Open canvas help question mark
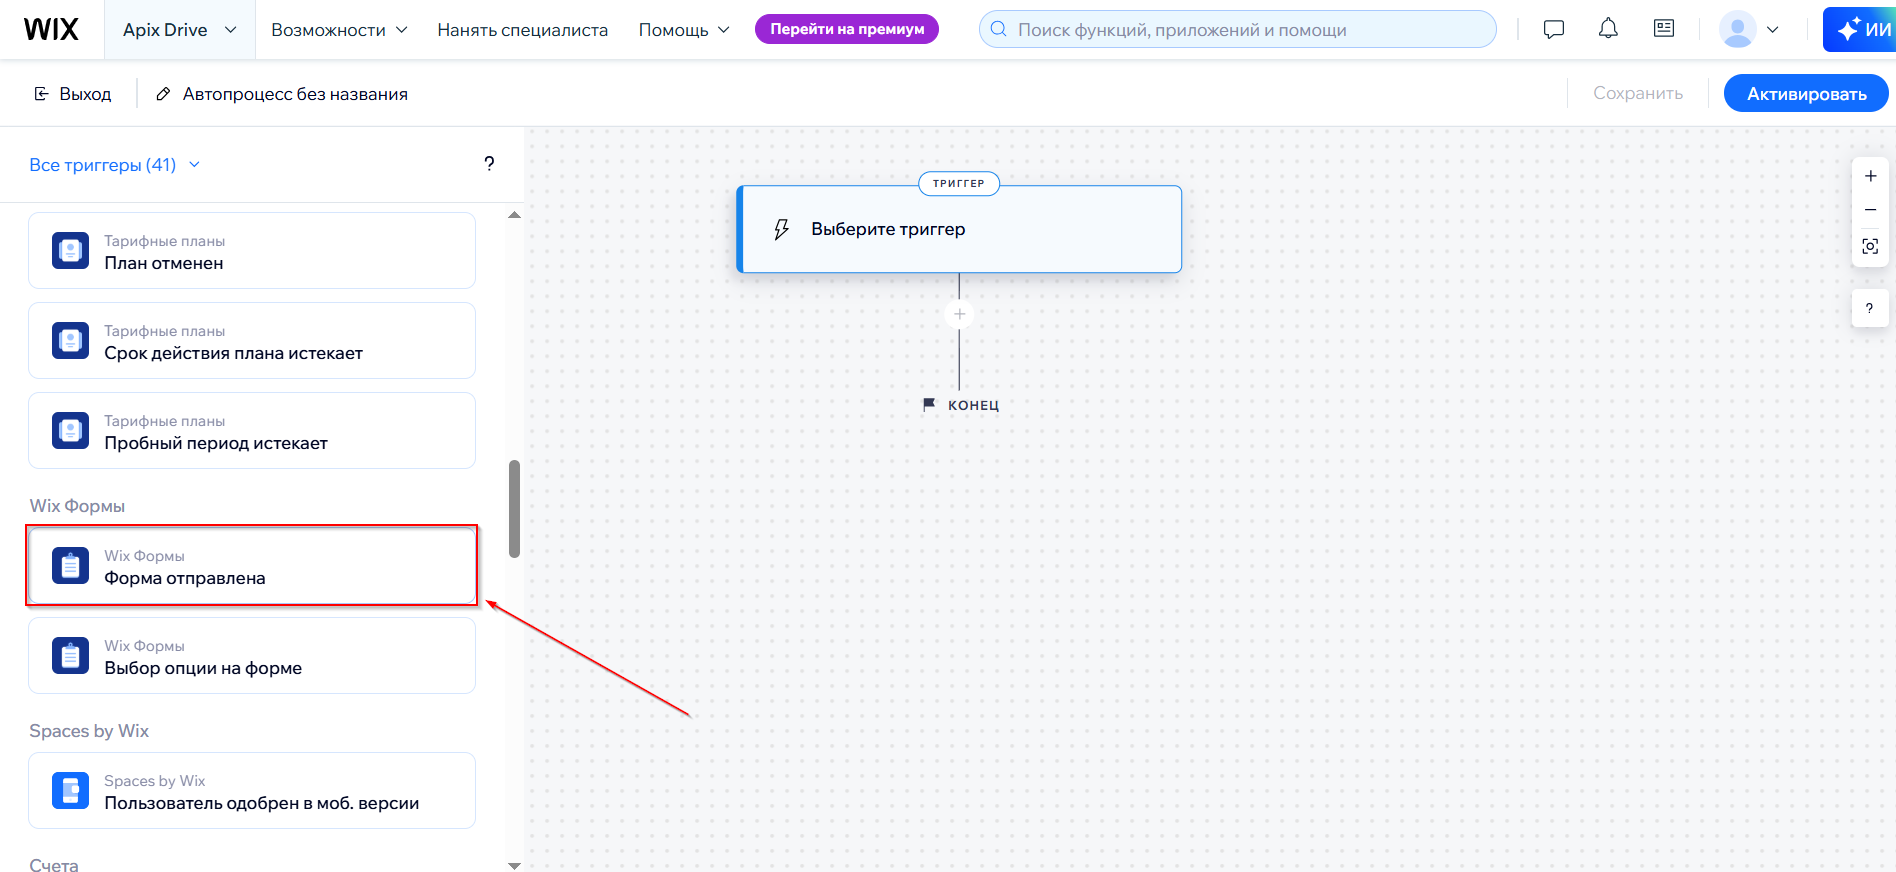Viewport: 1896px width, 872px height. tap(1869, 308)
